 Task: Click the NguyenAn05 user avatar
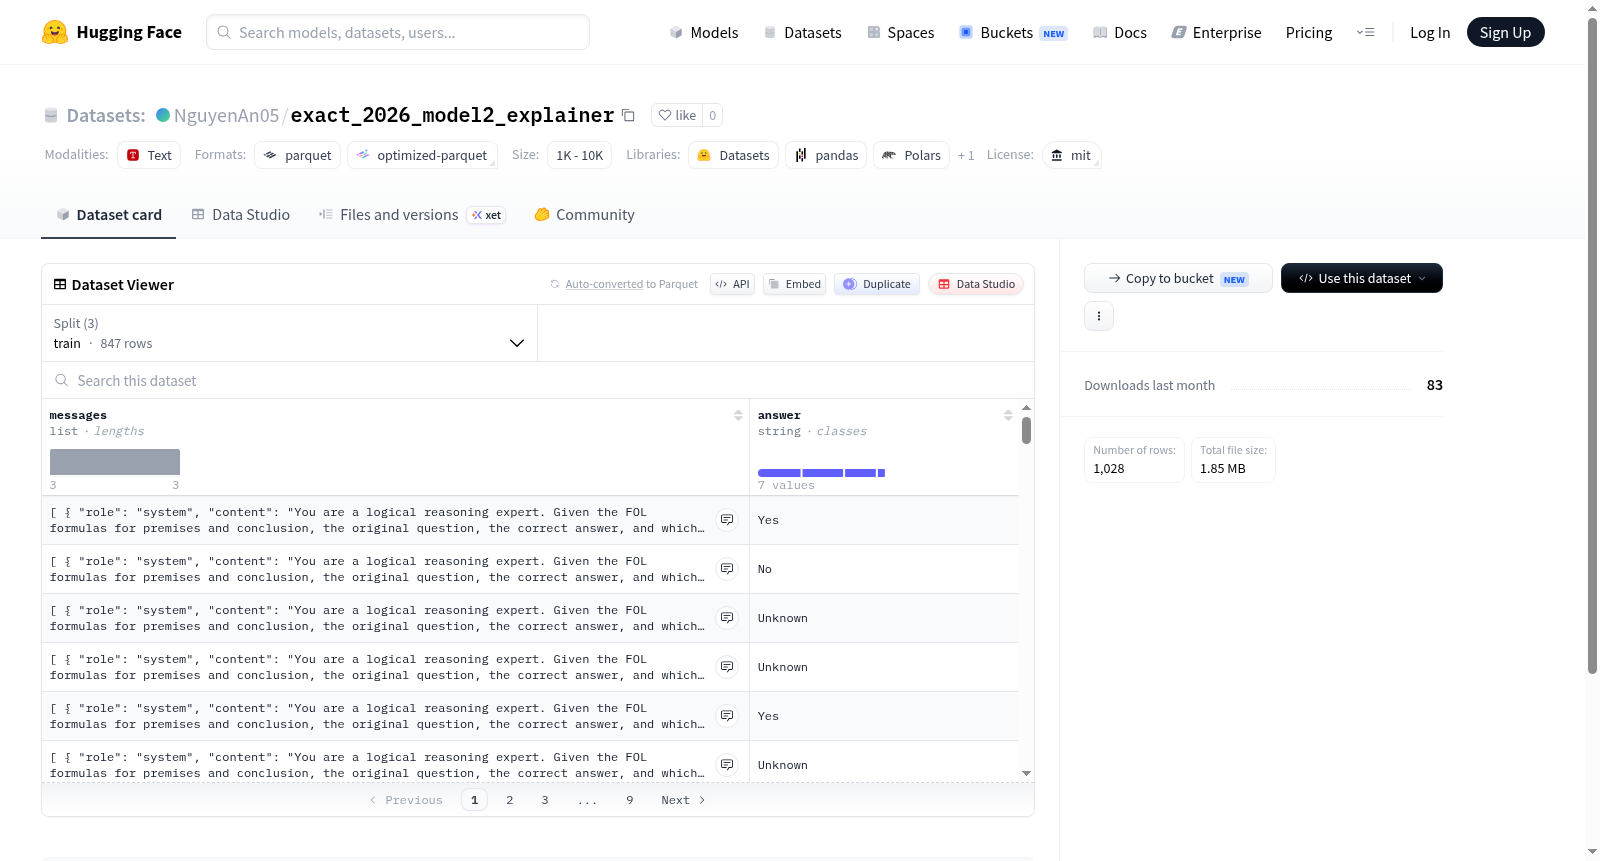tap(163, 115)
